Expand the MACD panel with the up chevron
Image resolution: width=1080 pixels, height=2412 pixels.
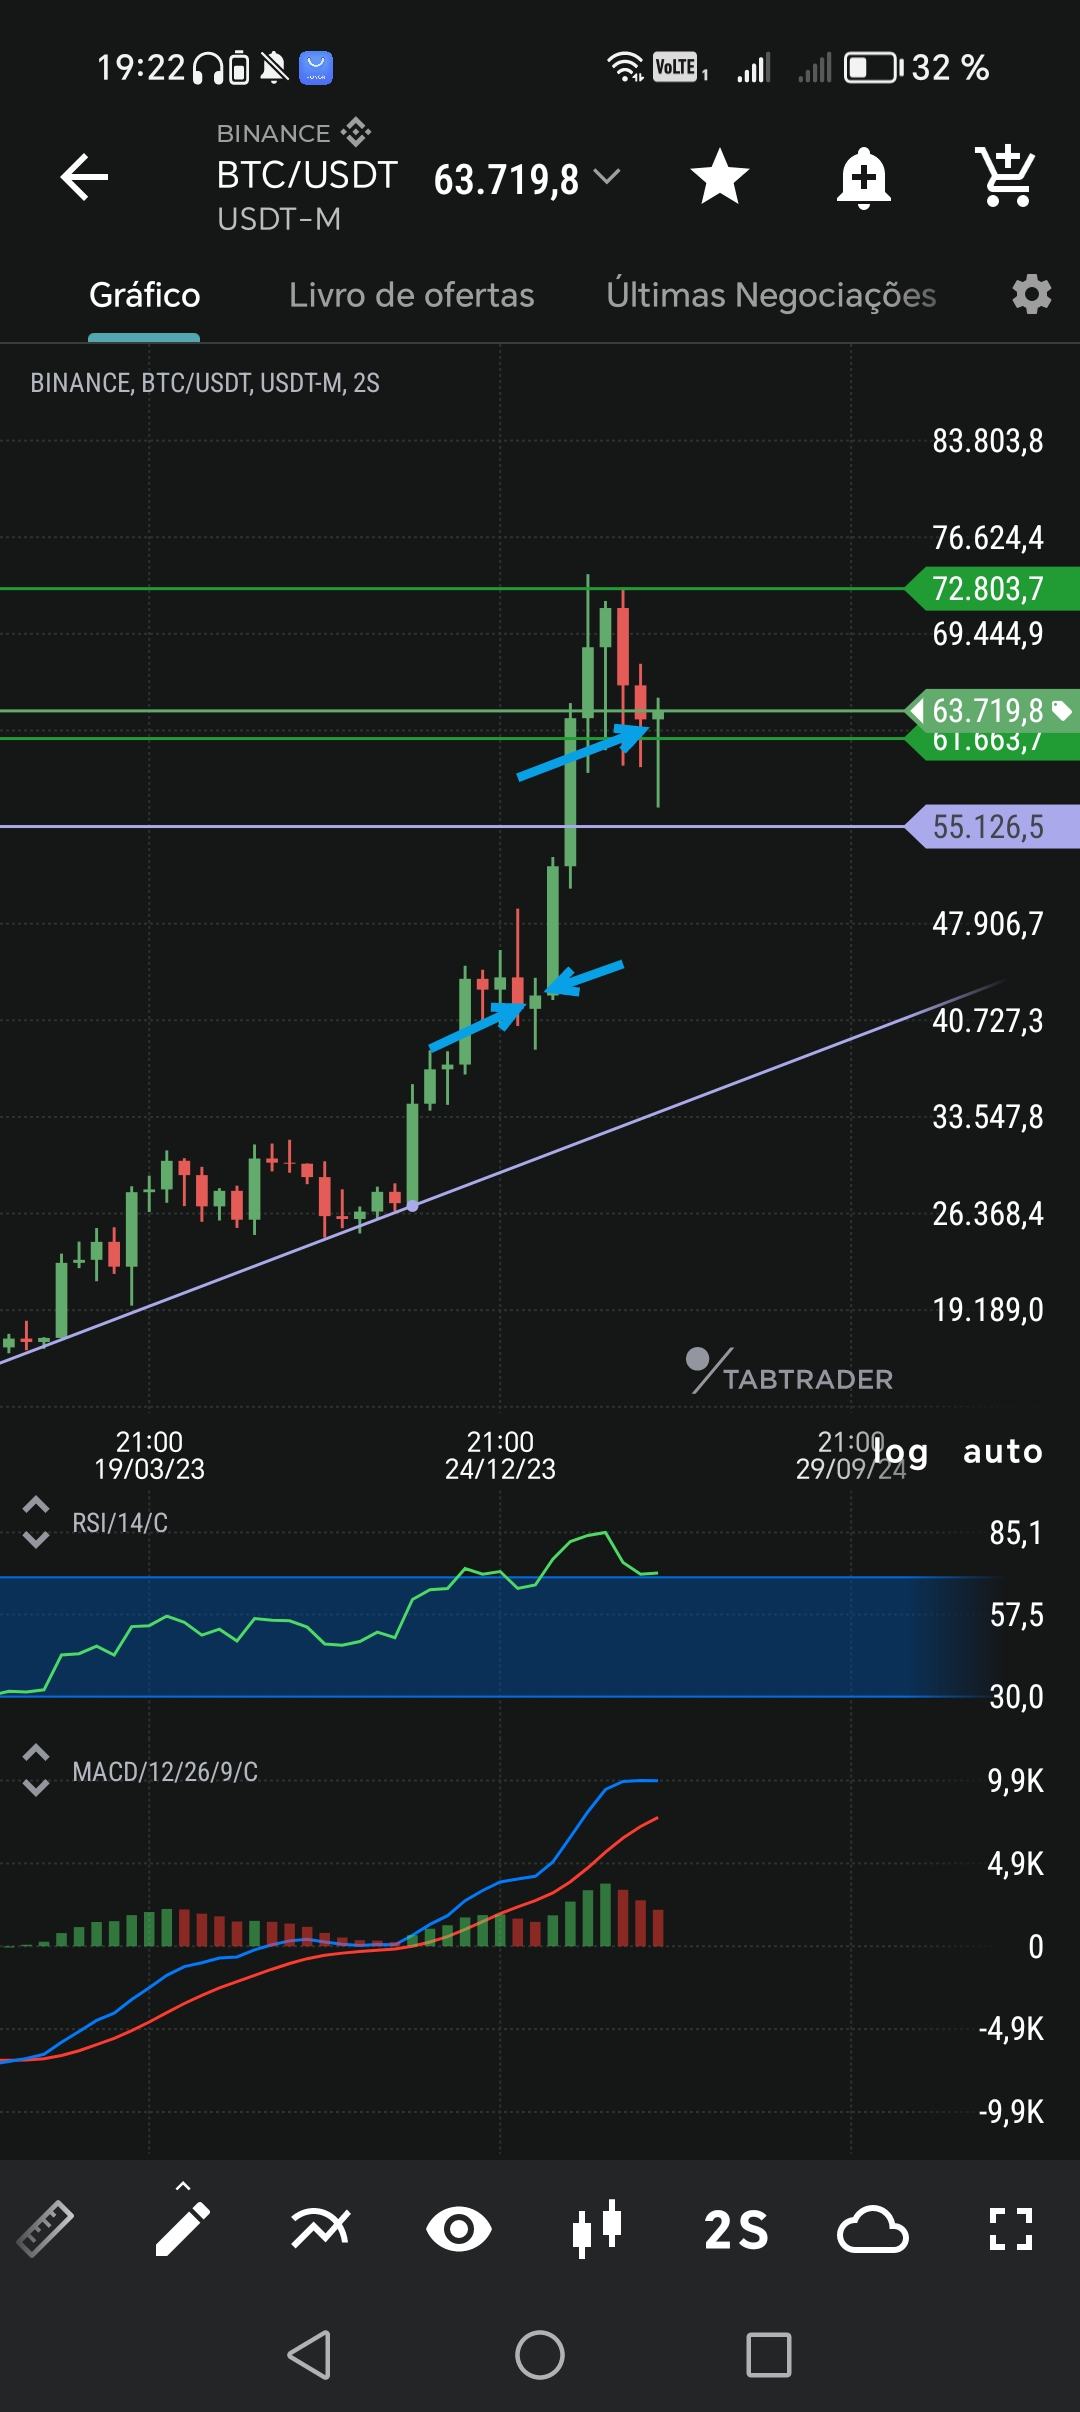point(36,1752)
